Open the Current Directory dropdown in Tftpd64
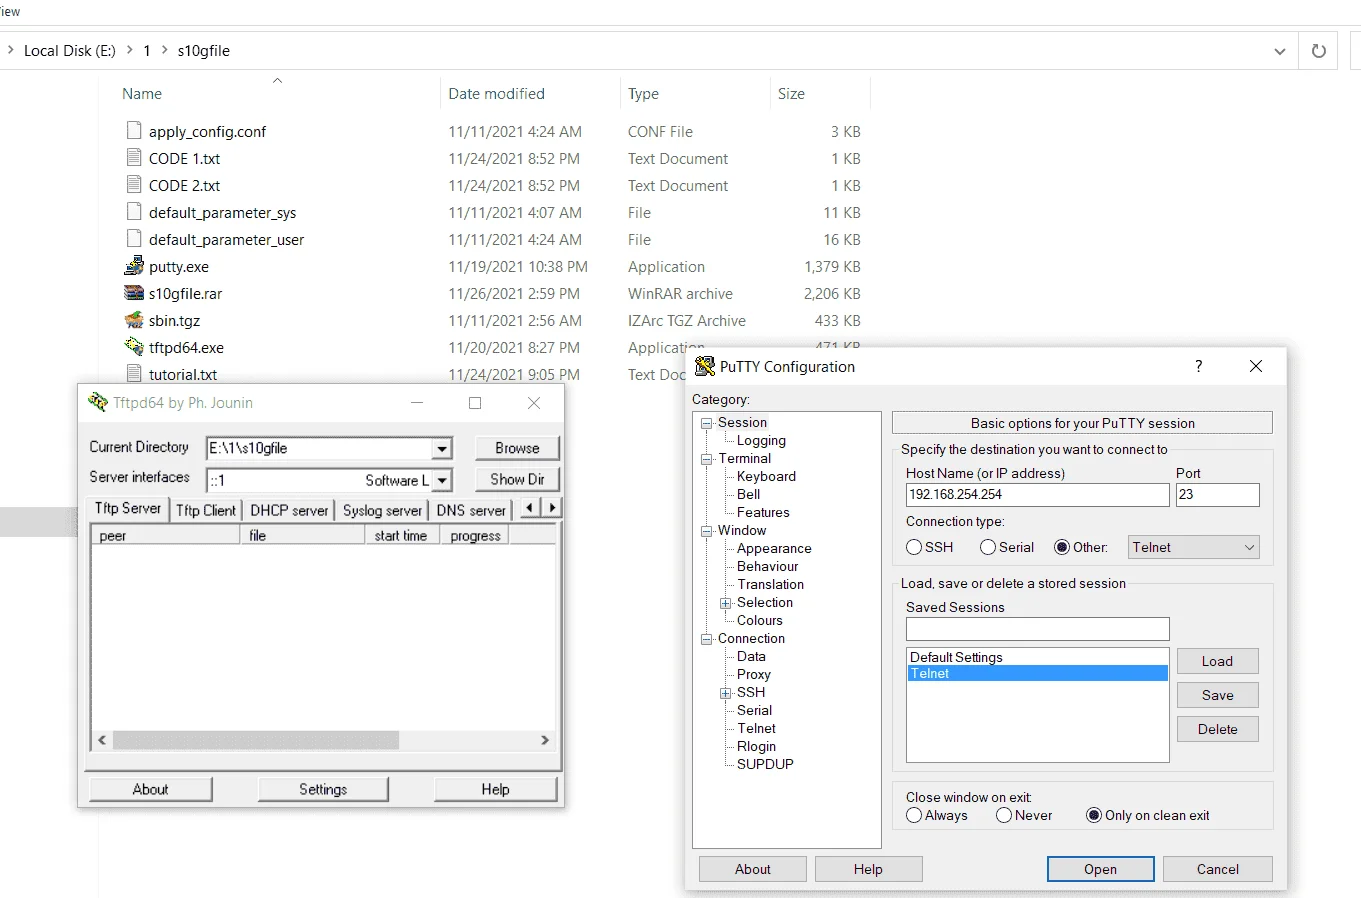This screenshot has height=898, width=1361. coord(442,449)
